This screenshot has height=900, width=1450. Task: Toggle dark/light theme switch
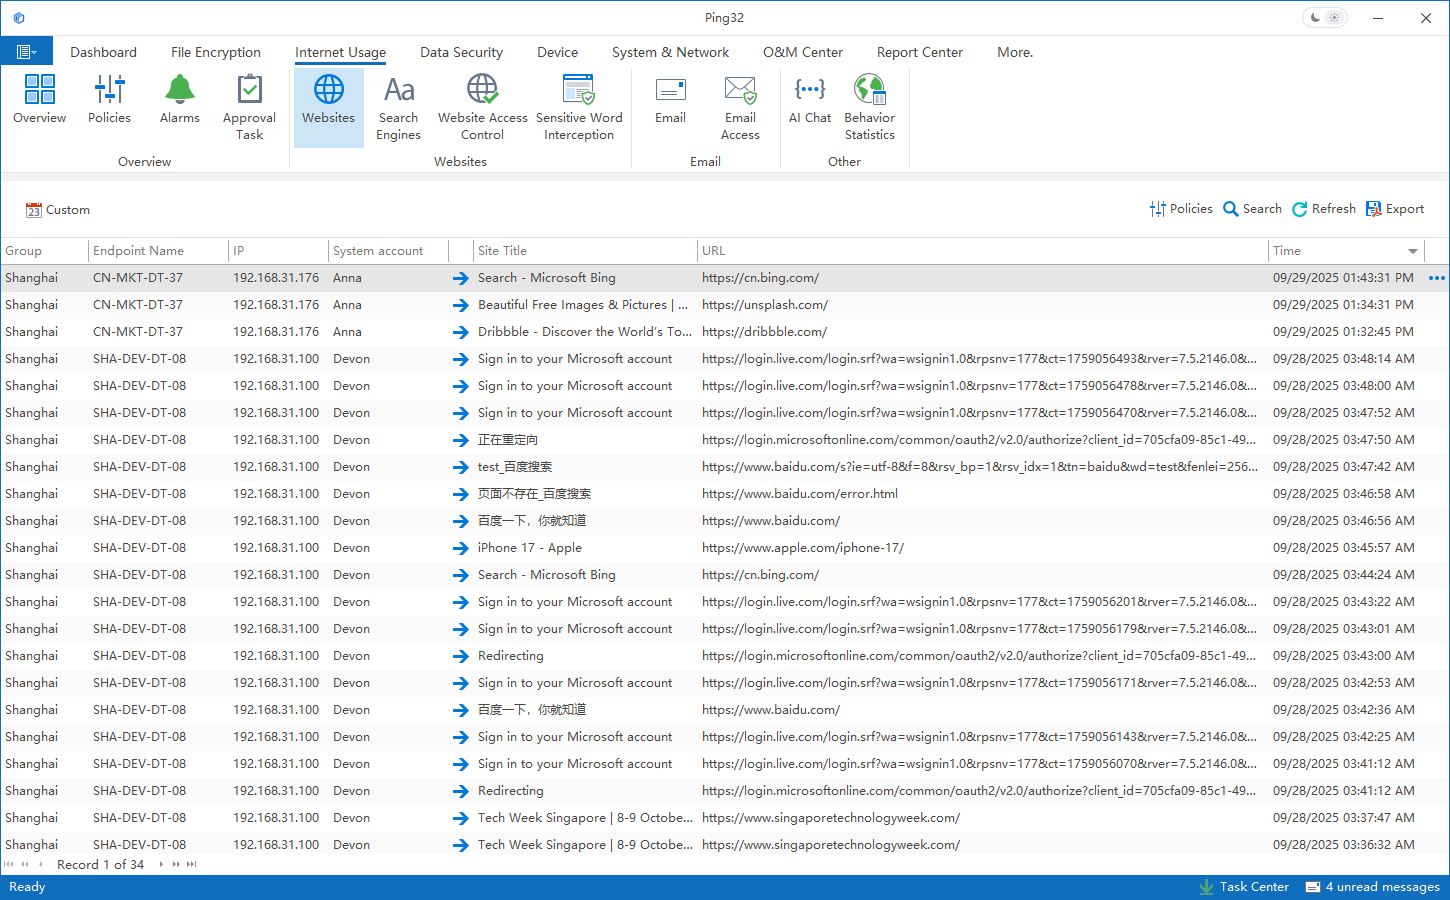1325,18
